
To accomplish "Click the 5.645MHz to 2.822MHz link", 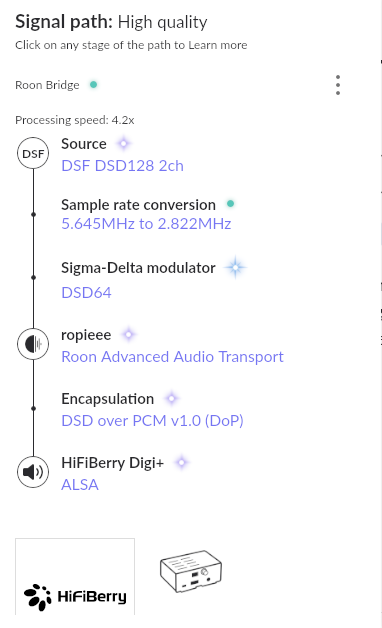I will click(x=146, y=223).
